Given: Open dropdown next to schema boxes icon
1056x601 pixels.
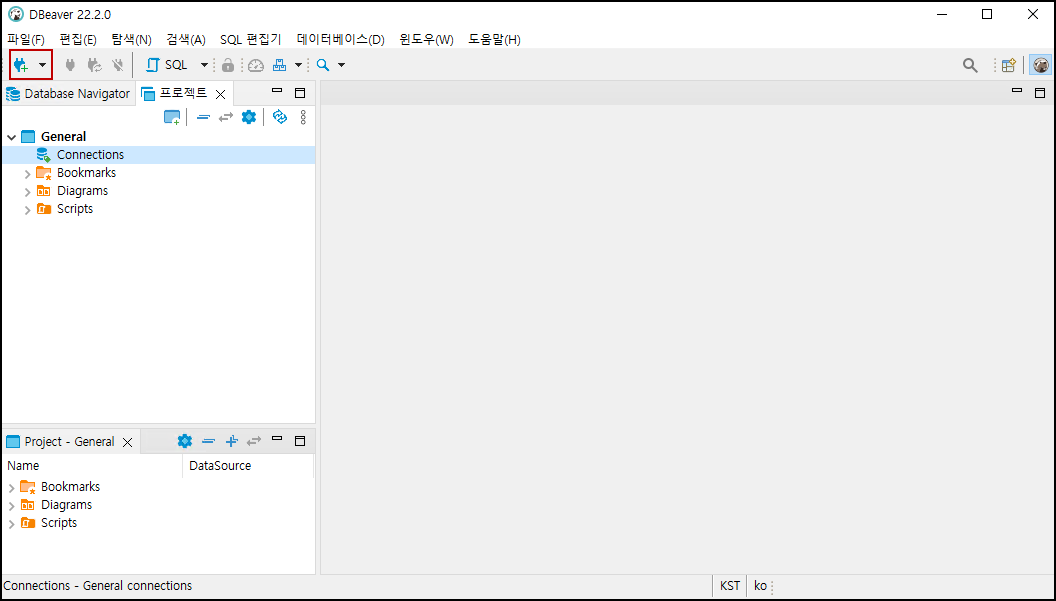Looking at the screenshot, I should point(298,65).
